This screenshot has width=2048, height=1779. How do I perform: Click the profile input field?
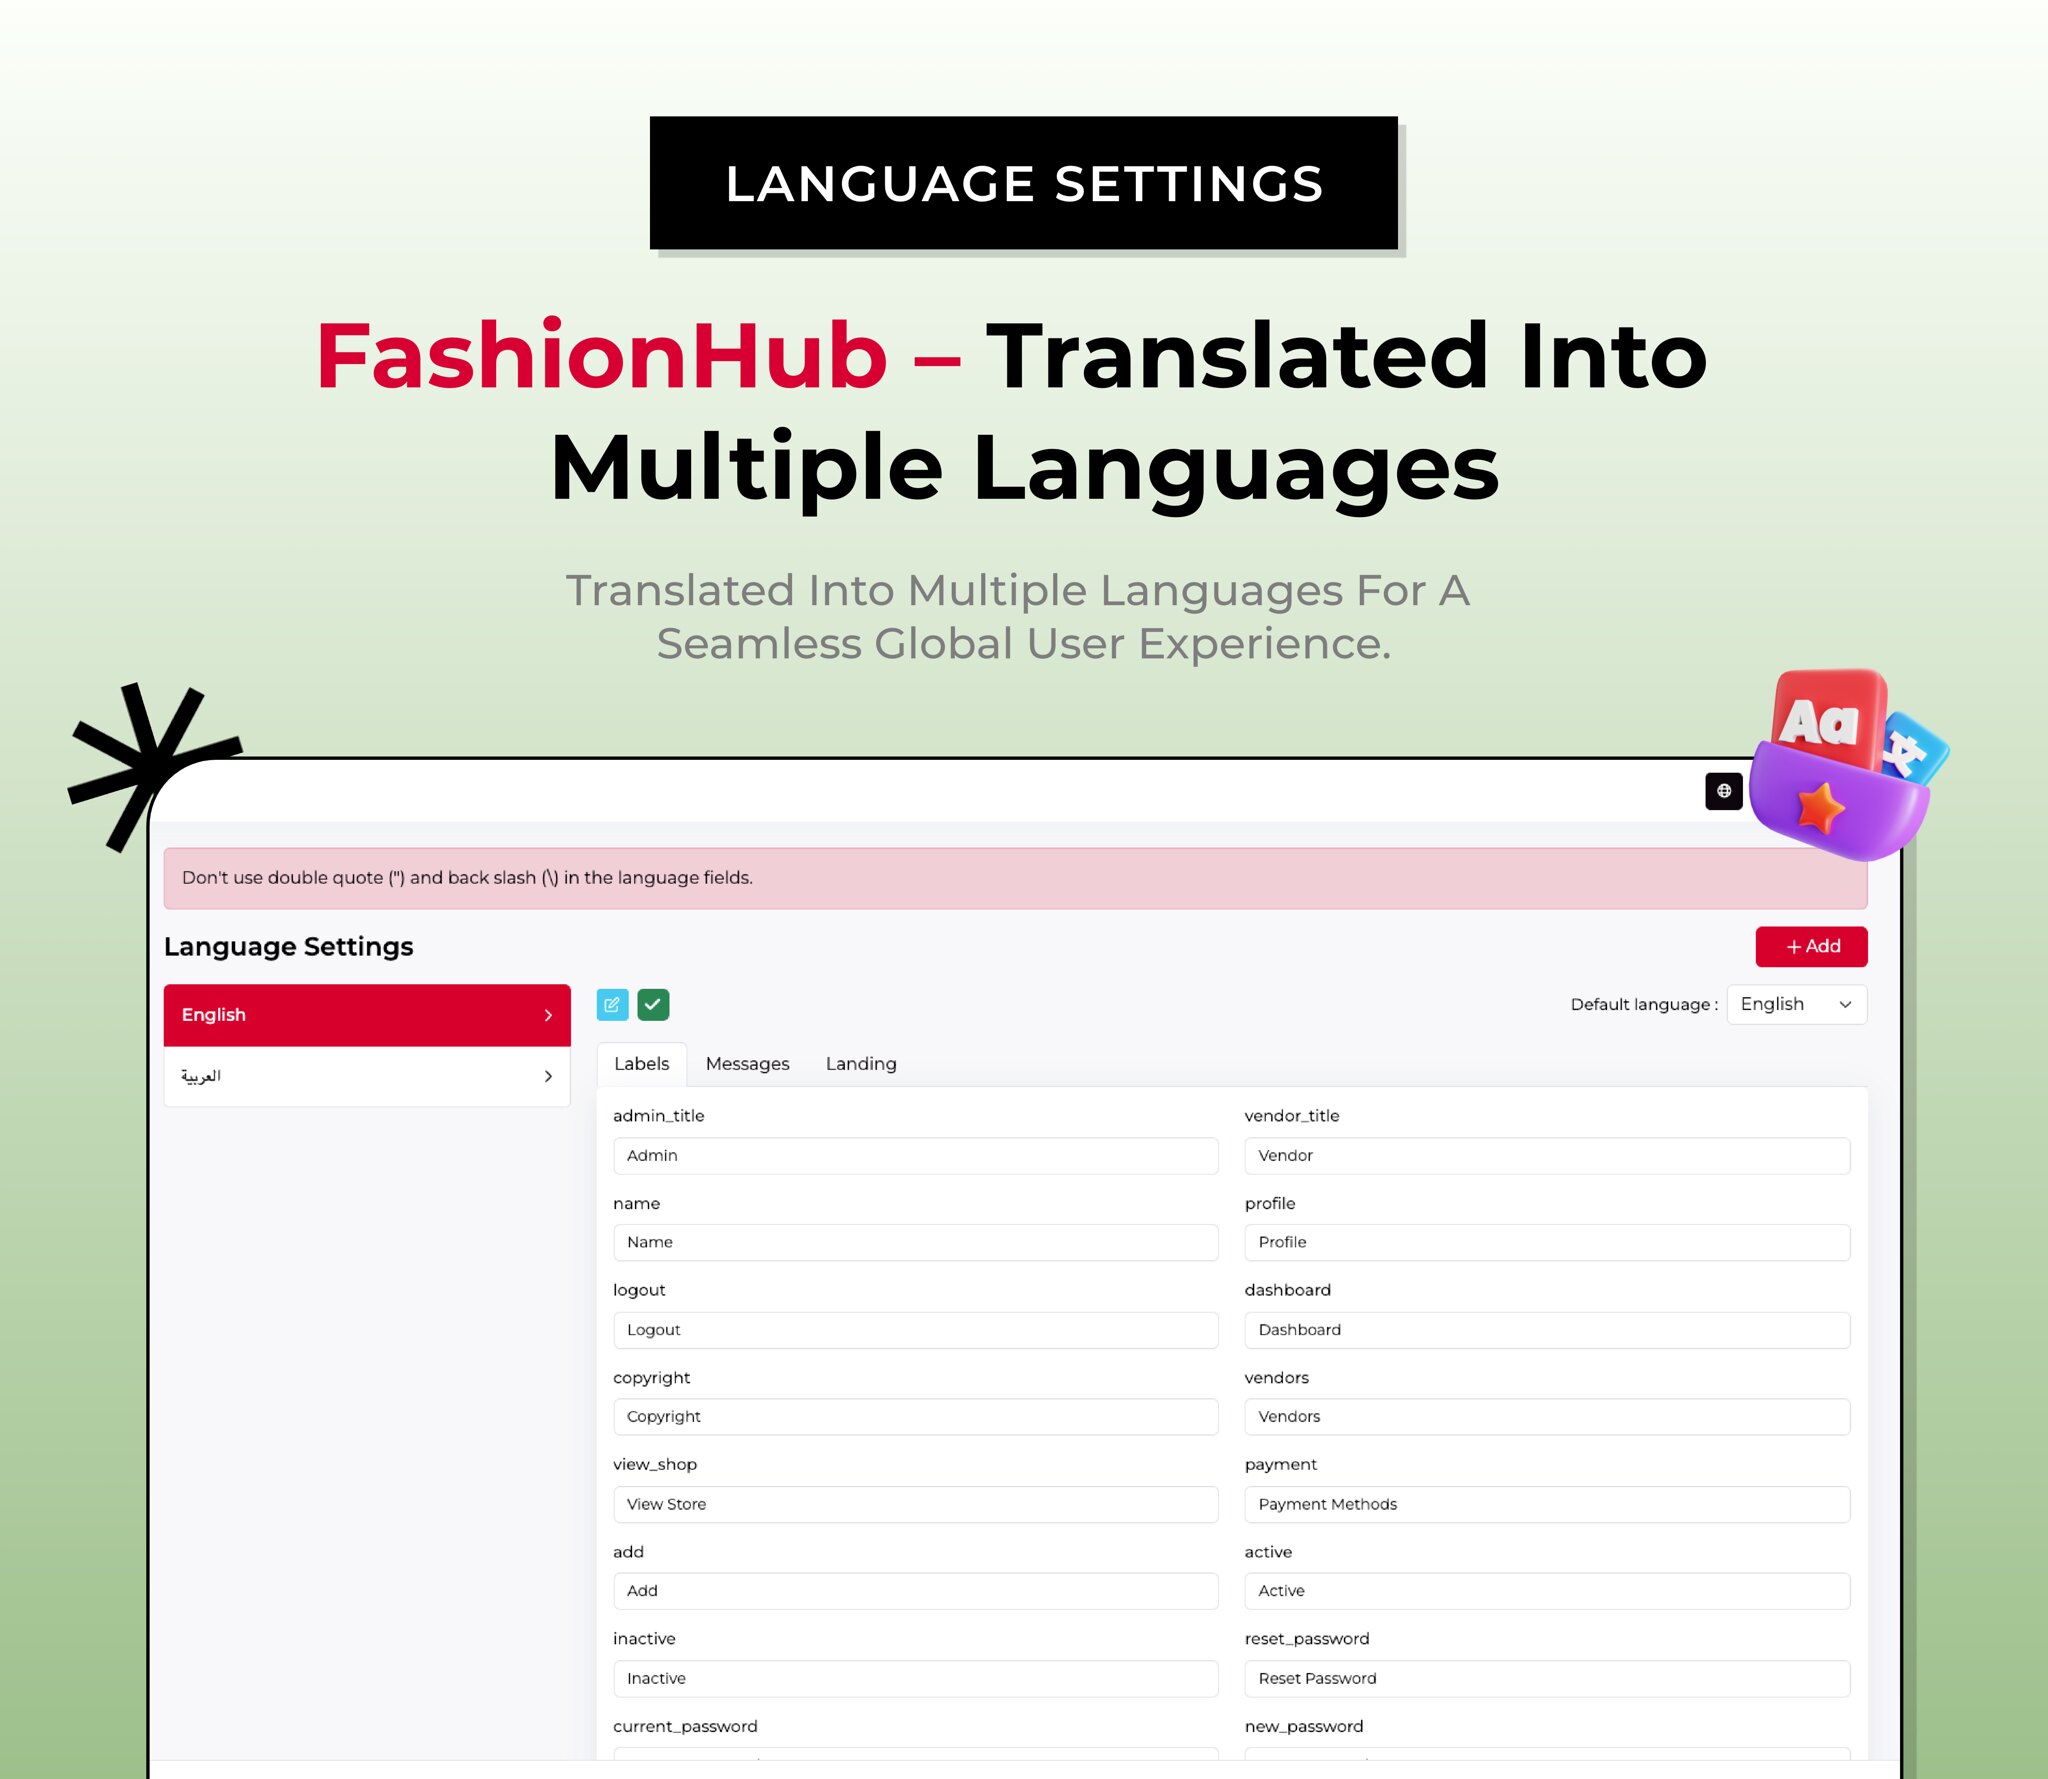pyautogui.click(x=1546, y=1242)
